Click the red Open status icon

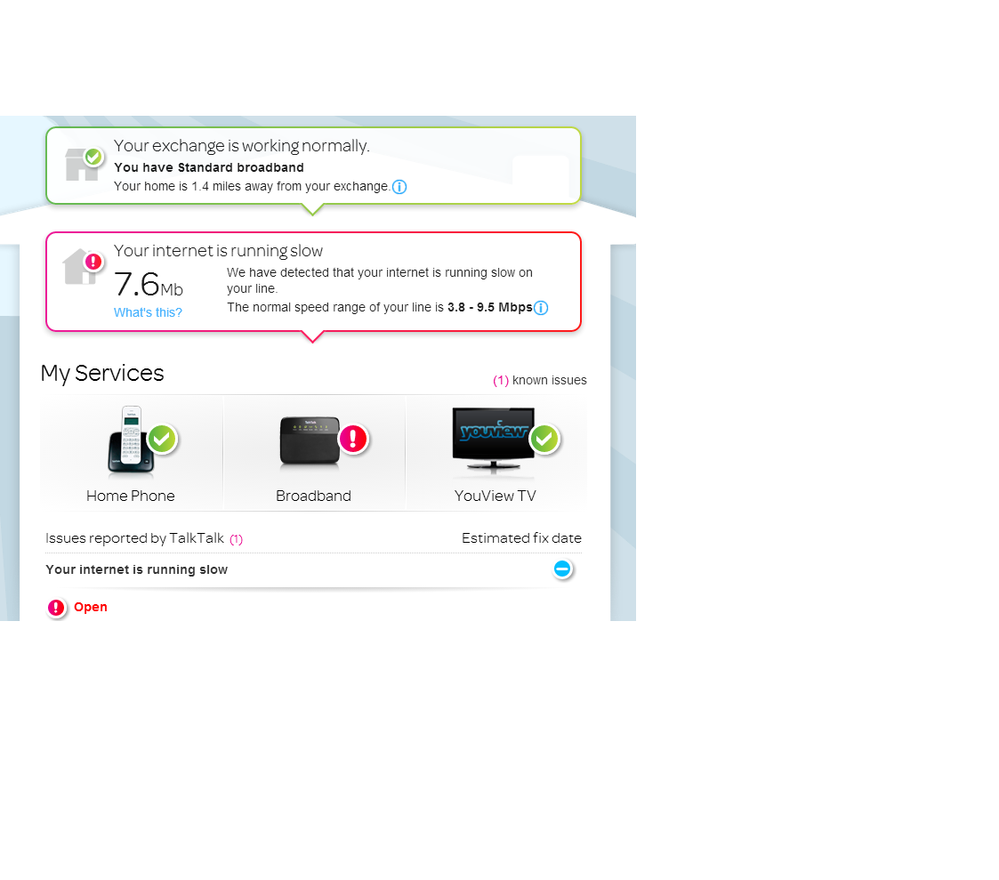tap(56, 608)
